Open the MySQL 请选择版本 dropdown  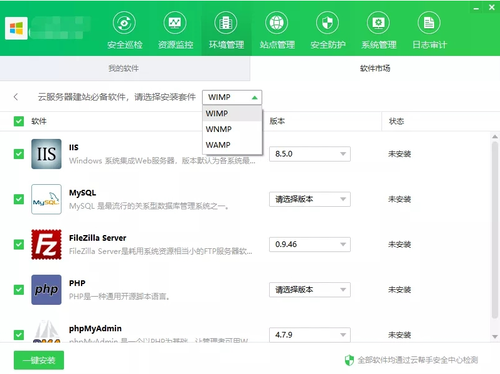point(310,199)
